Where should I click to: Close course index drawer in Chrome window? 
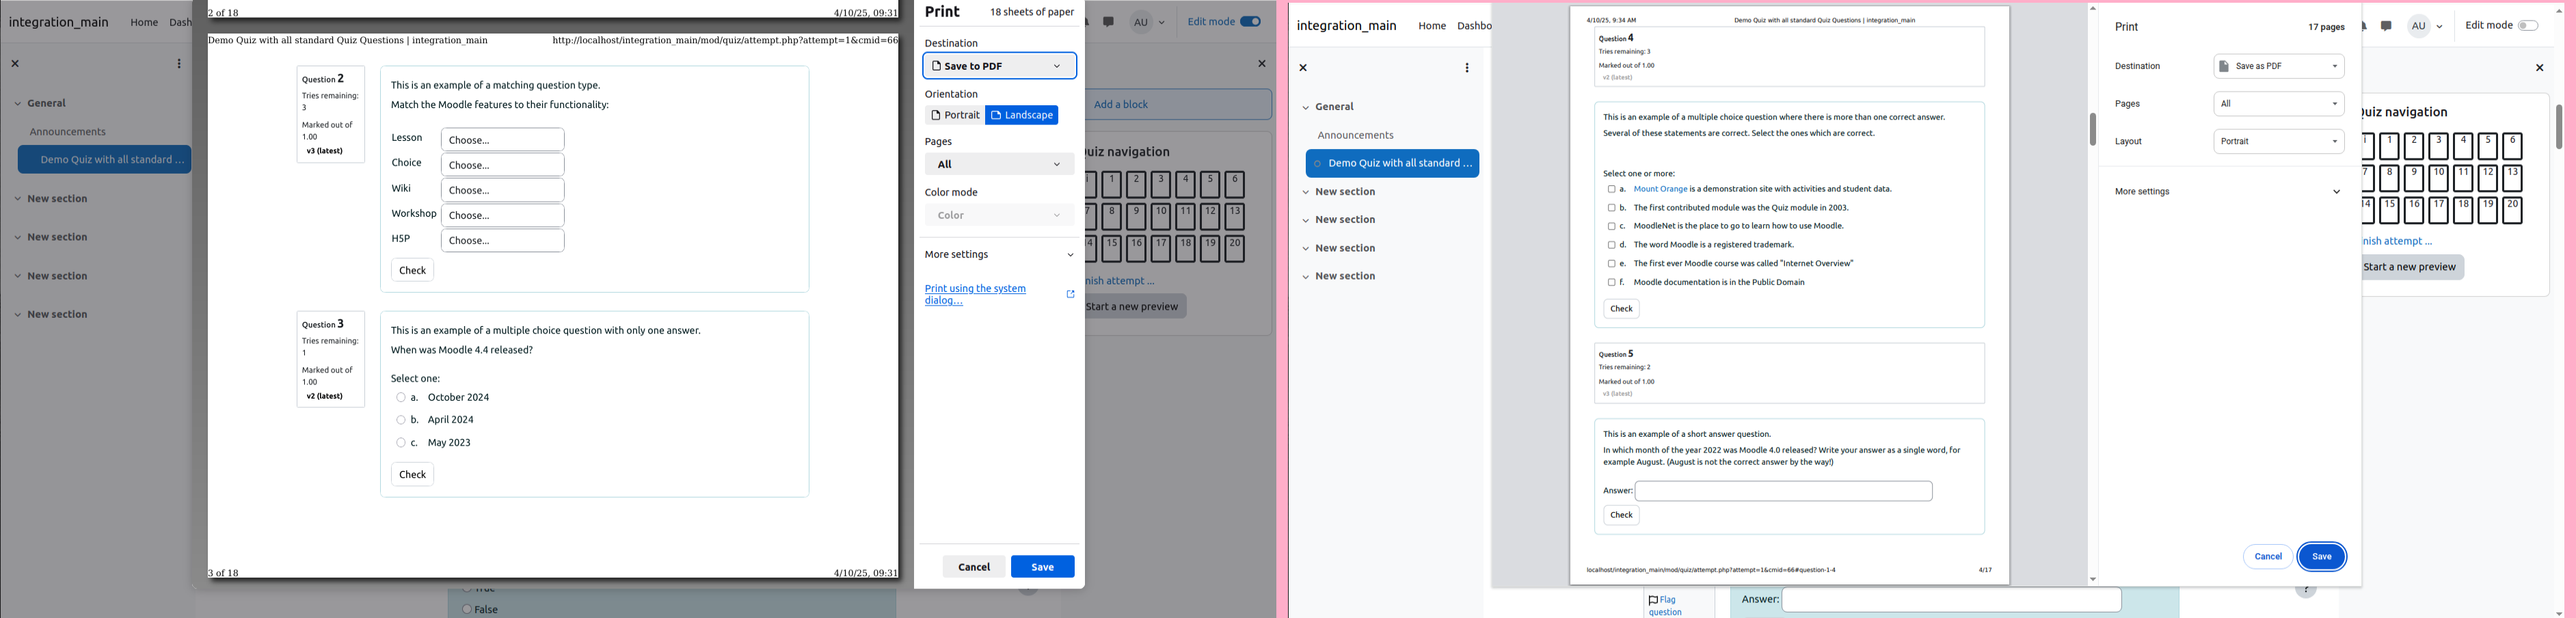pyautogui.click(x=1303, y=68)
